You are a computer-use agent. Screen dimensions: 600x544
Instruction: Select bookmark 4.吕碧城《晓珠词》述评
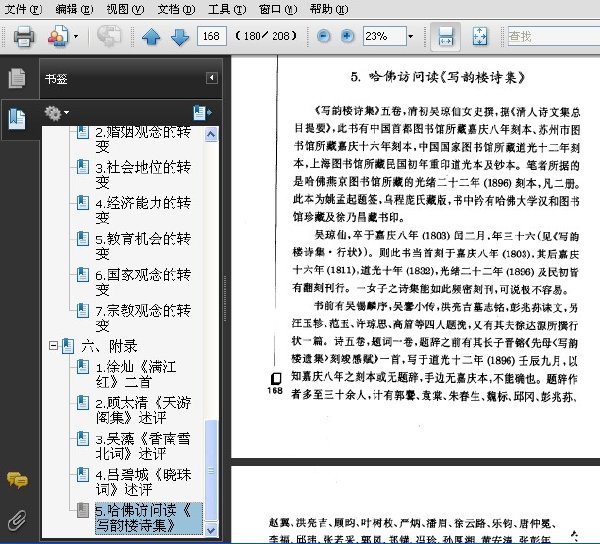[143, 482]
